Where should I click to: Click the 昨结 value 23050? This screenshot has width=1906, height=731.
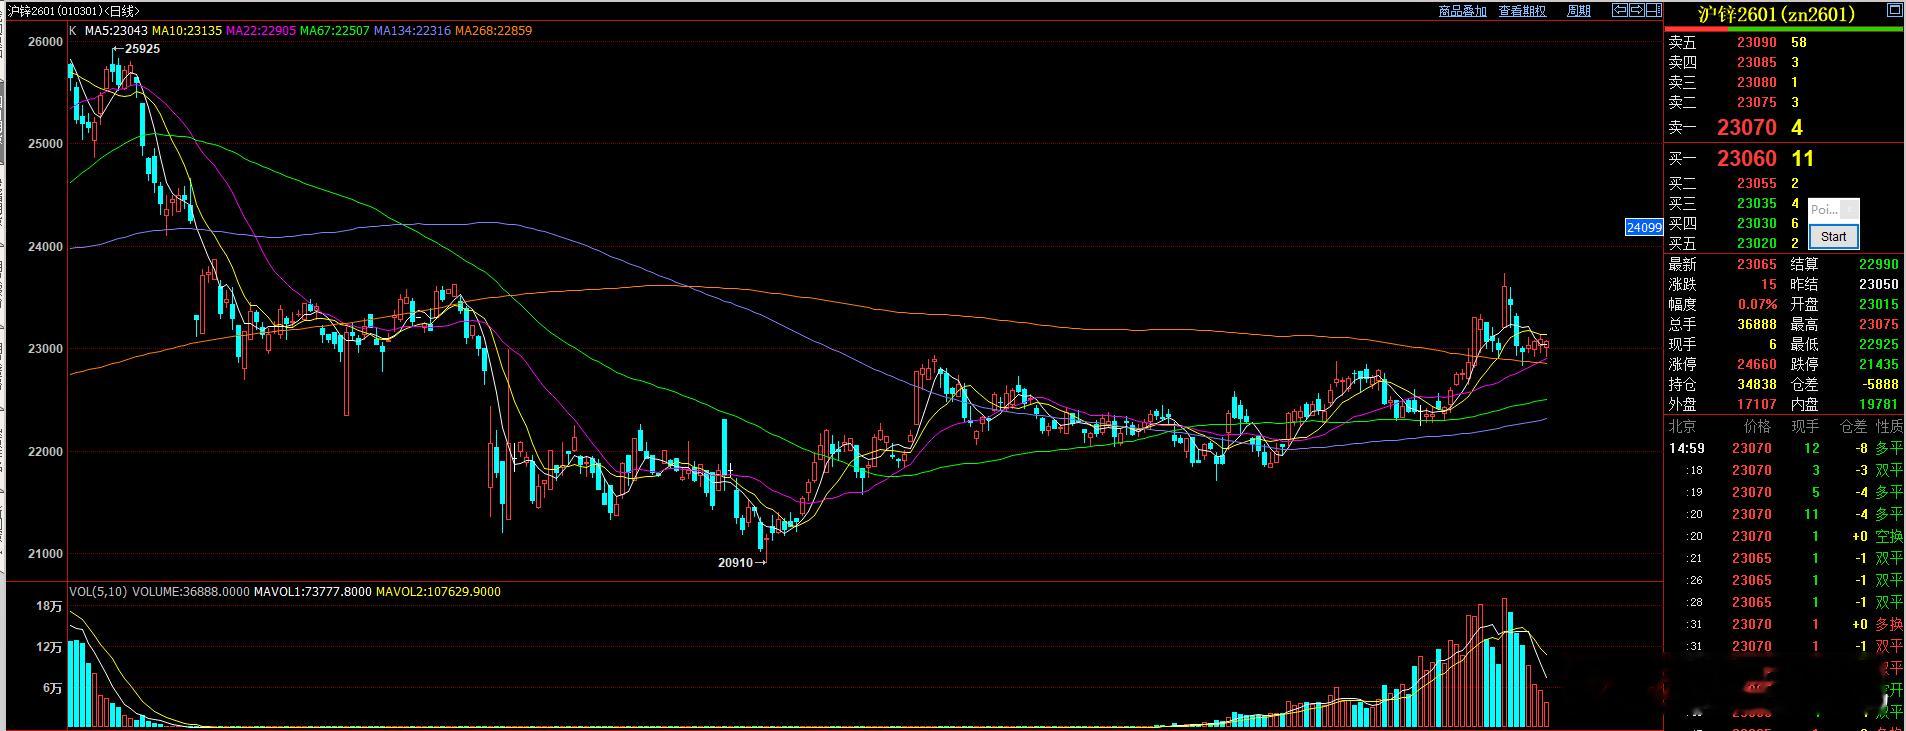pyautogui.click(x=1879, y=284)
